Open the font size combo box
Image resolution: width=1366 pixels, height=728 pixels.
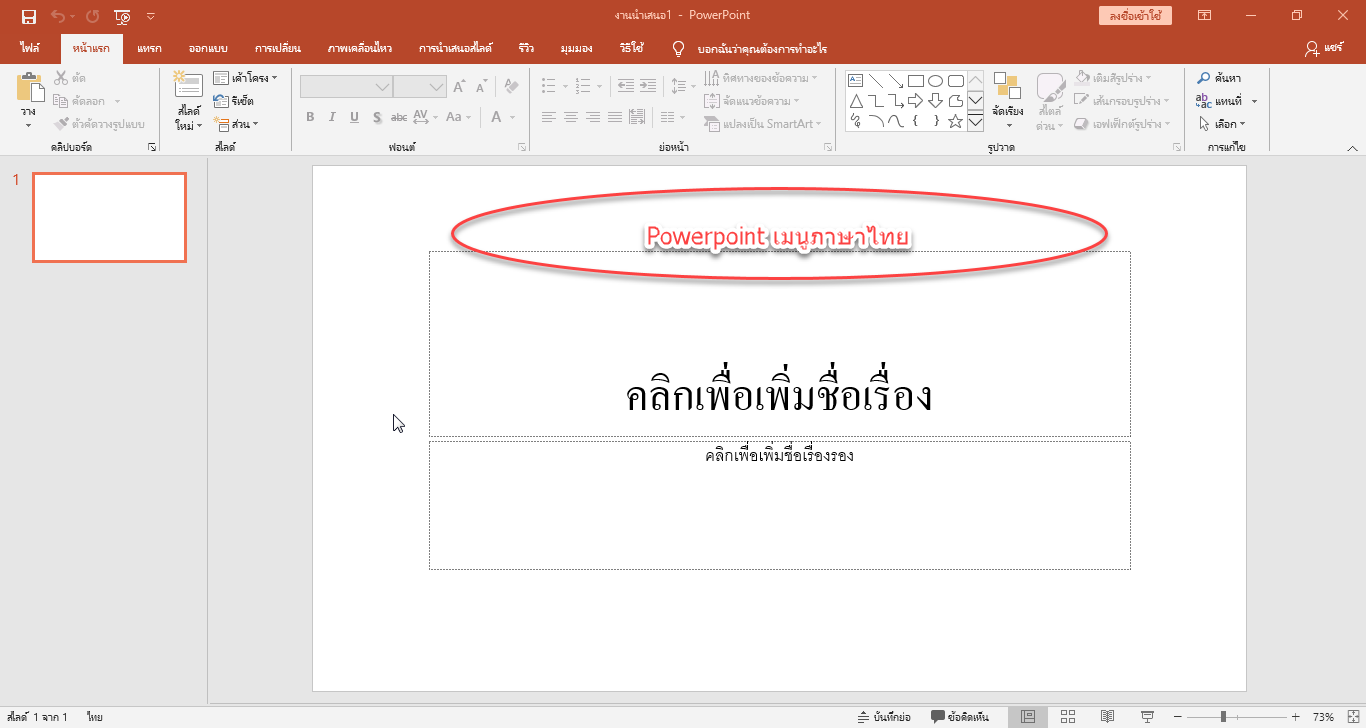pos(419,87)
